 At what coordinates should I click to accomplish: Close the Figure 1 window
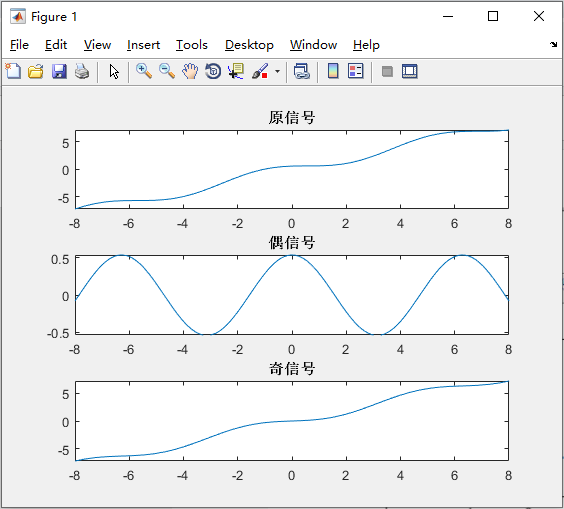click(538, 16)
